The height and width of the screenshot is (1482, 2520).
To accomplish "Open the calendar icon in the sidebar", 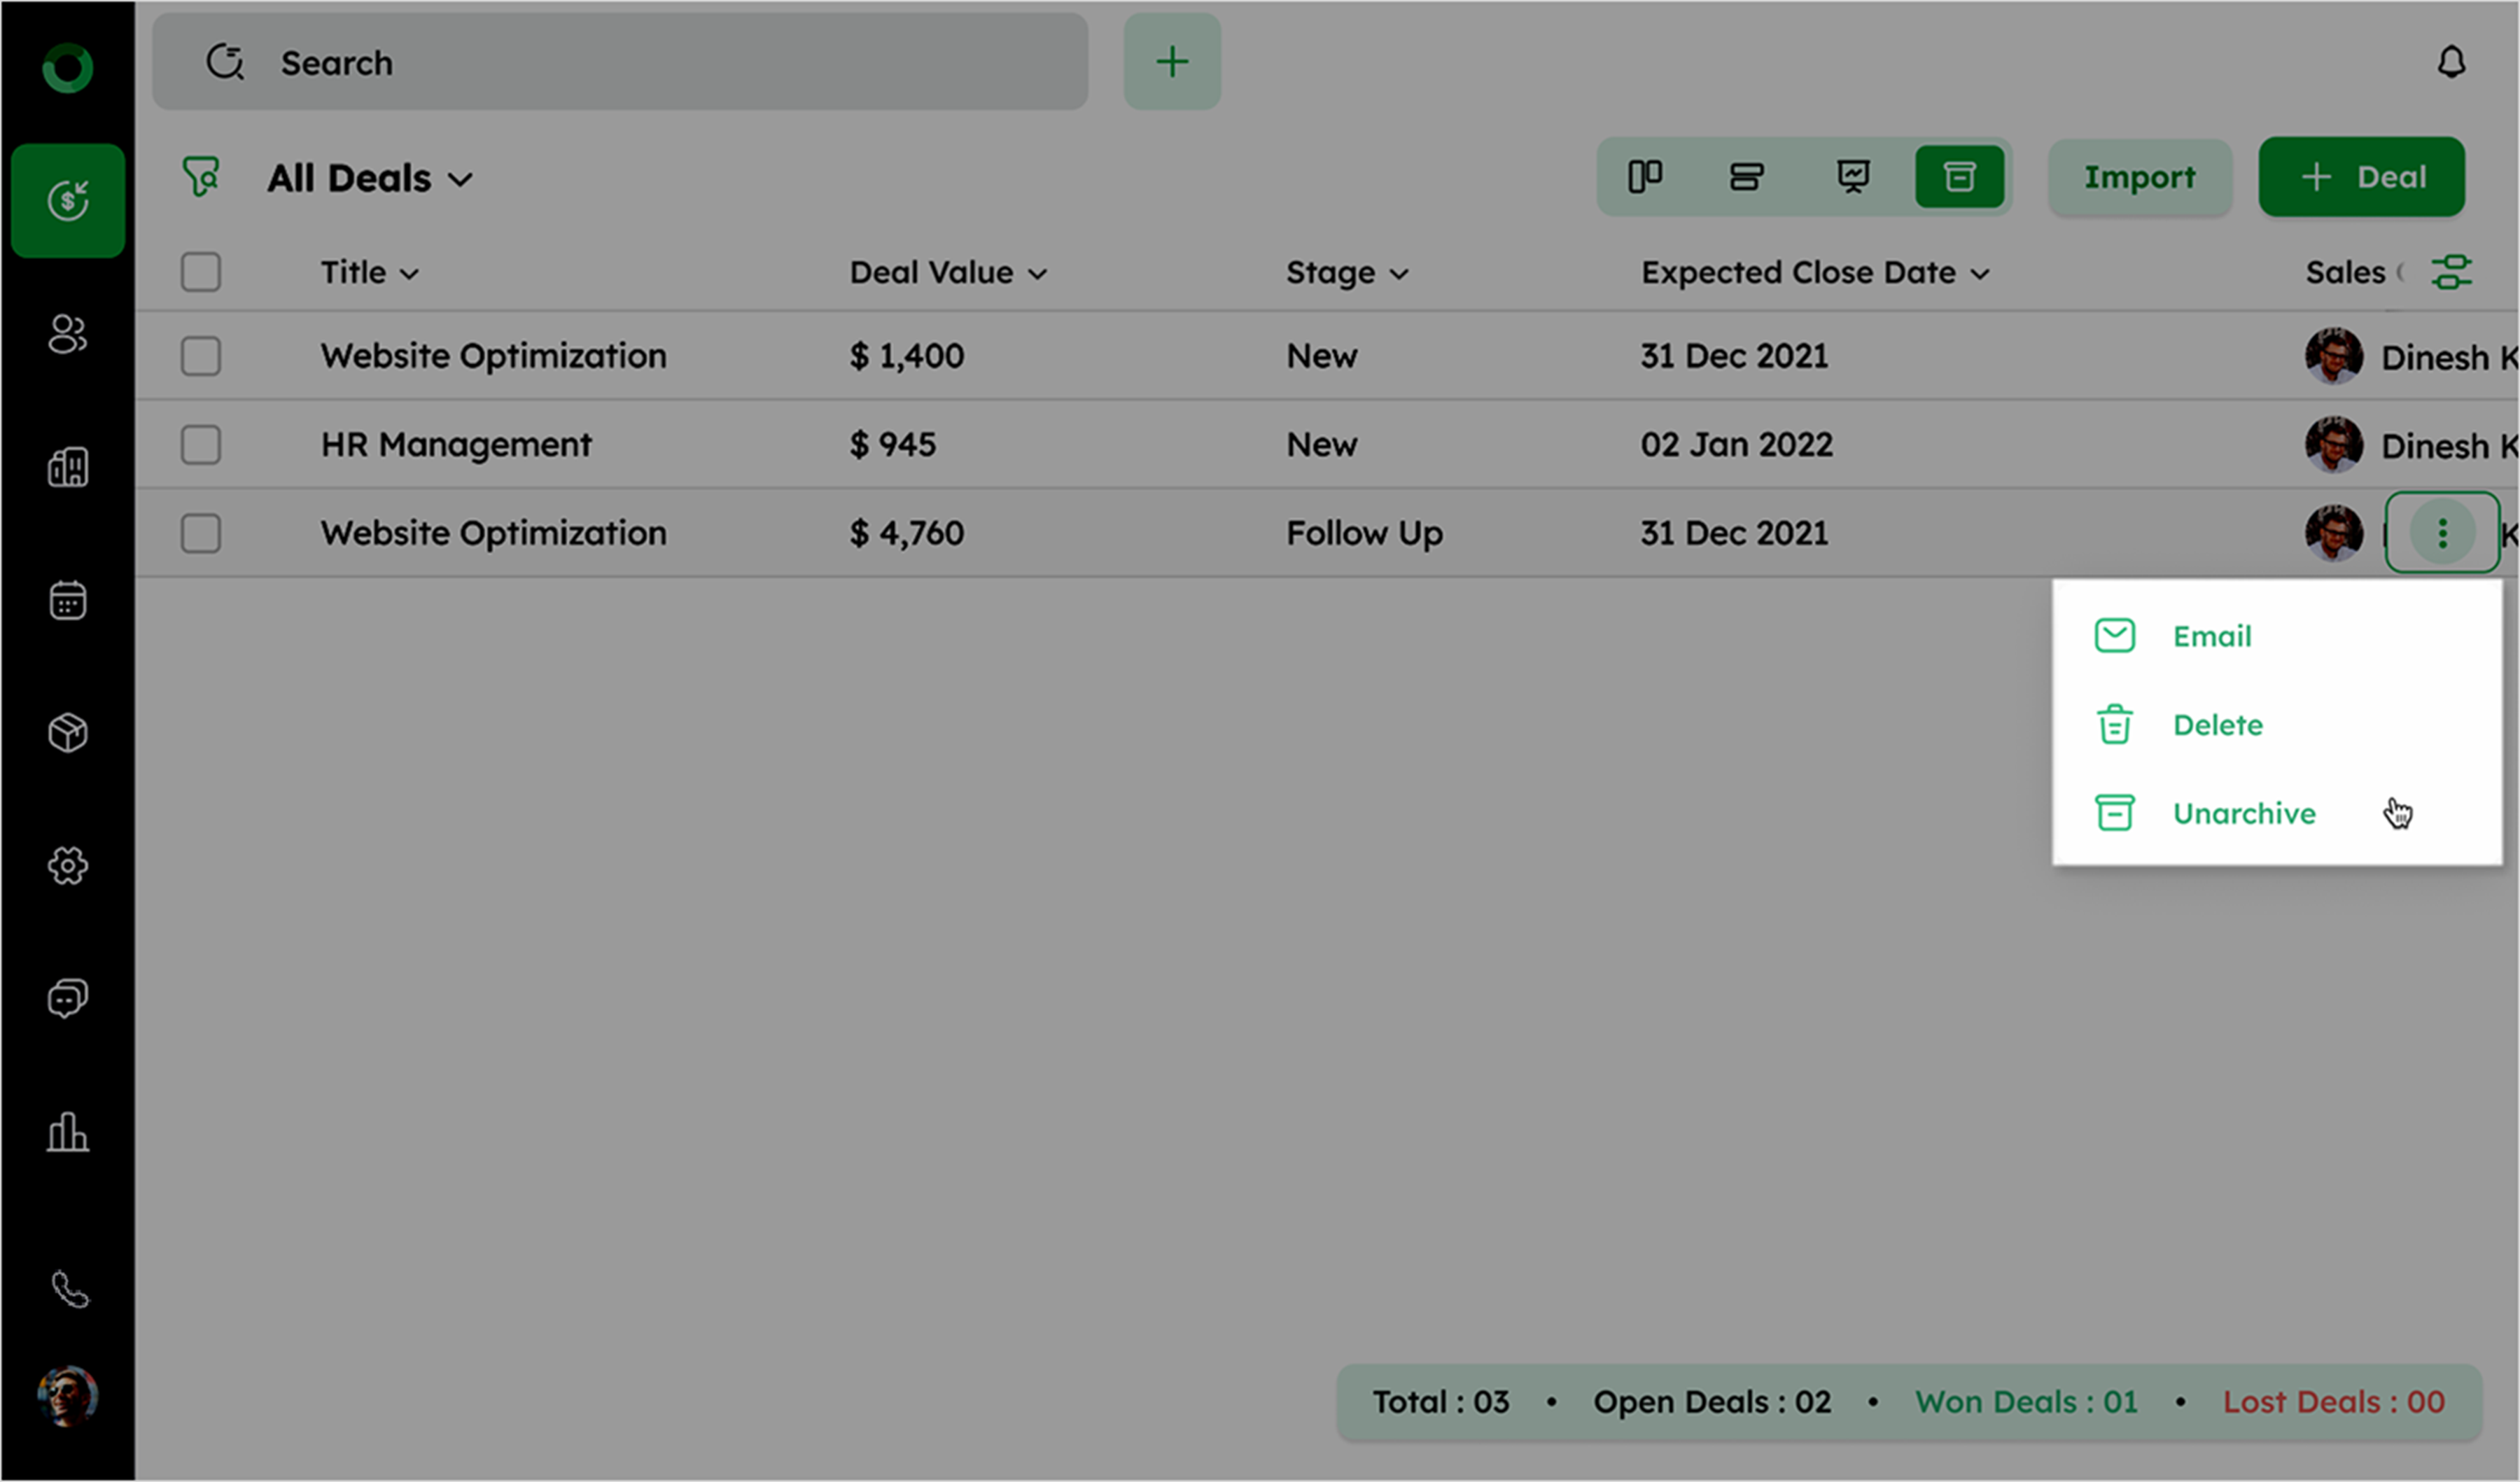I will [x=68, y=601].
